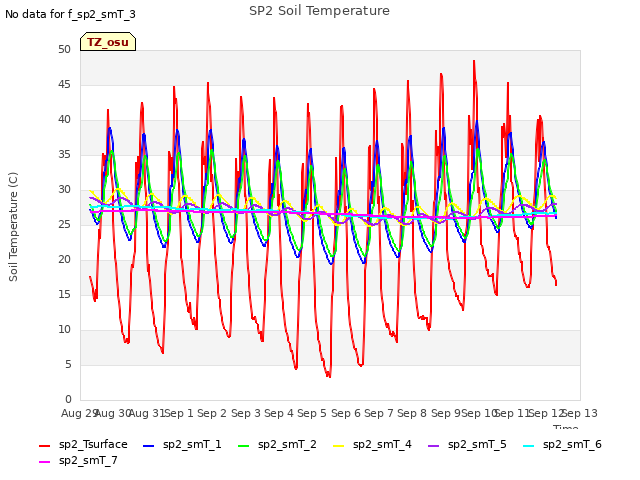
Task: Click the Soil Temperature (C) axis label
Action: pos(13,227)
